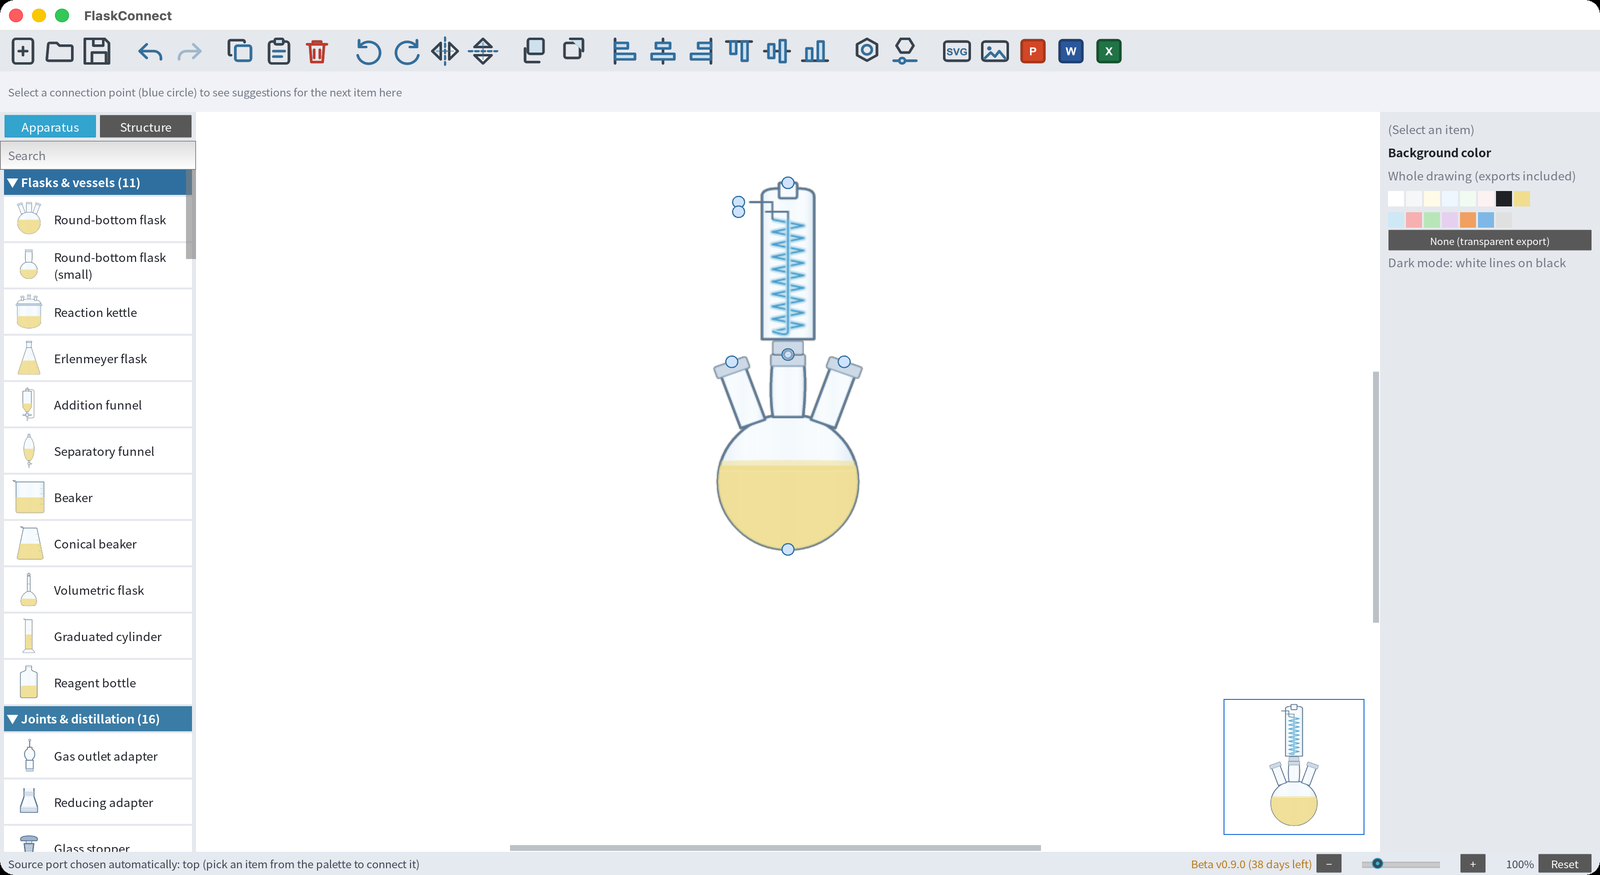This screenshot has height=875, width=1600.
Task: Zoom out with the minus button
Action: pos(1329,864)
